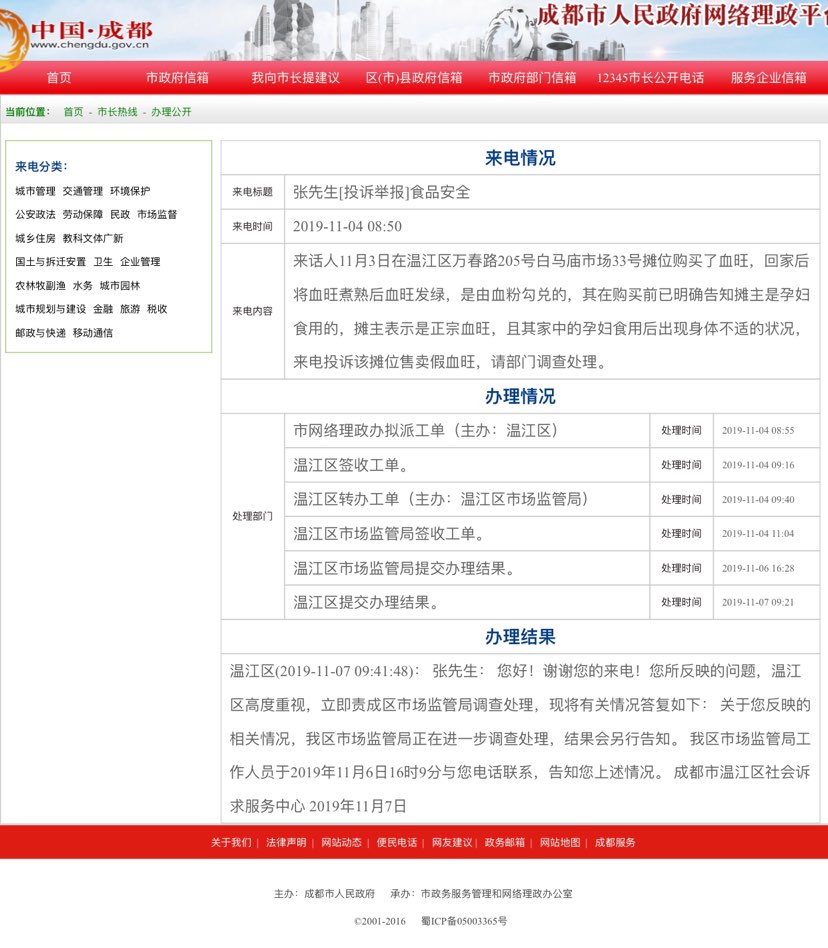Open 关于我们 in the footer
Screen dimensions: 828x948
tap(231, 843)
